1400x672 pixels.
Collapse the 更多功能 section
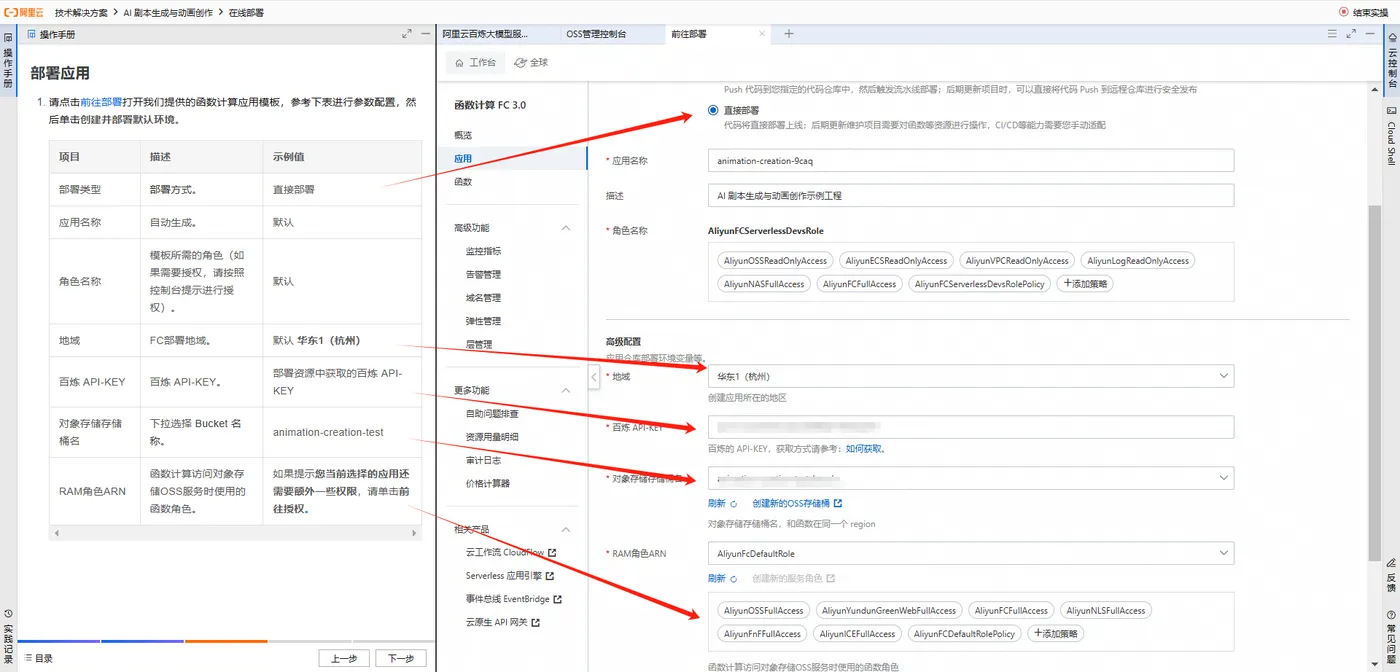[565, 390]
